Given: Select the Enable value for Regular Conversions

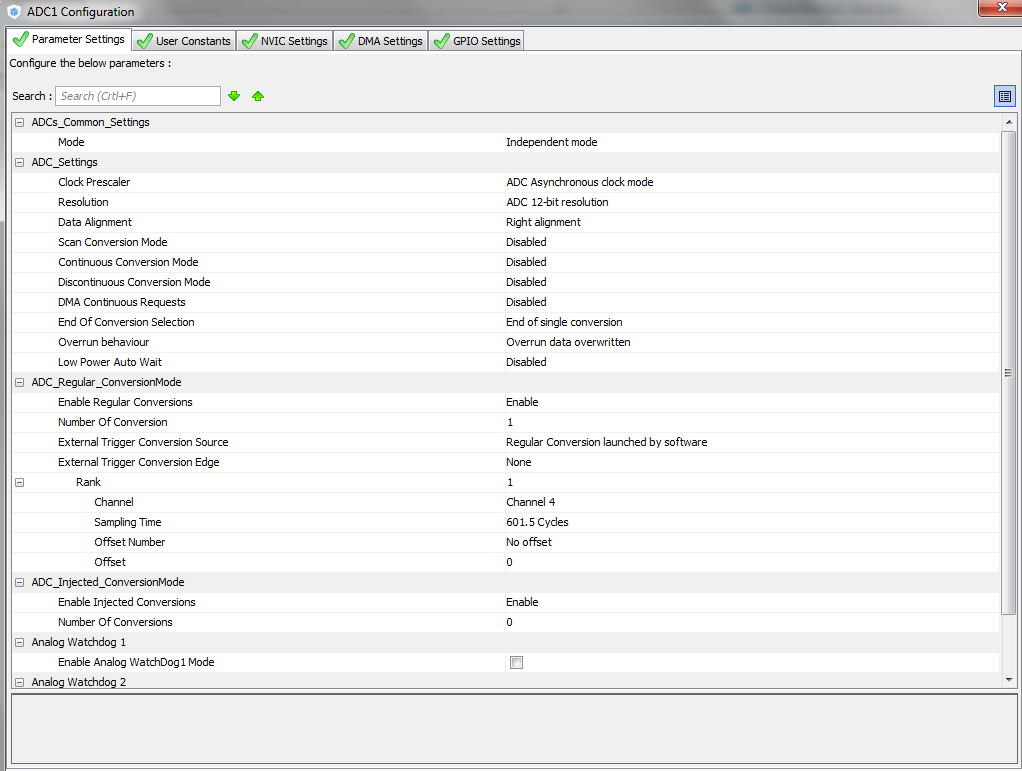Looking at the screenshot, I should (520, 402).
